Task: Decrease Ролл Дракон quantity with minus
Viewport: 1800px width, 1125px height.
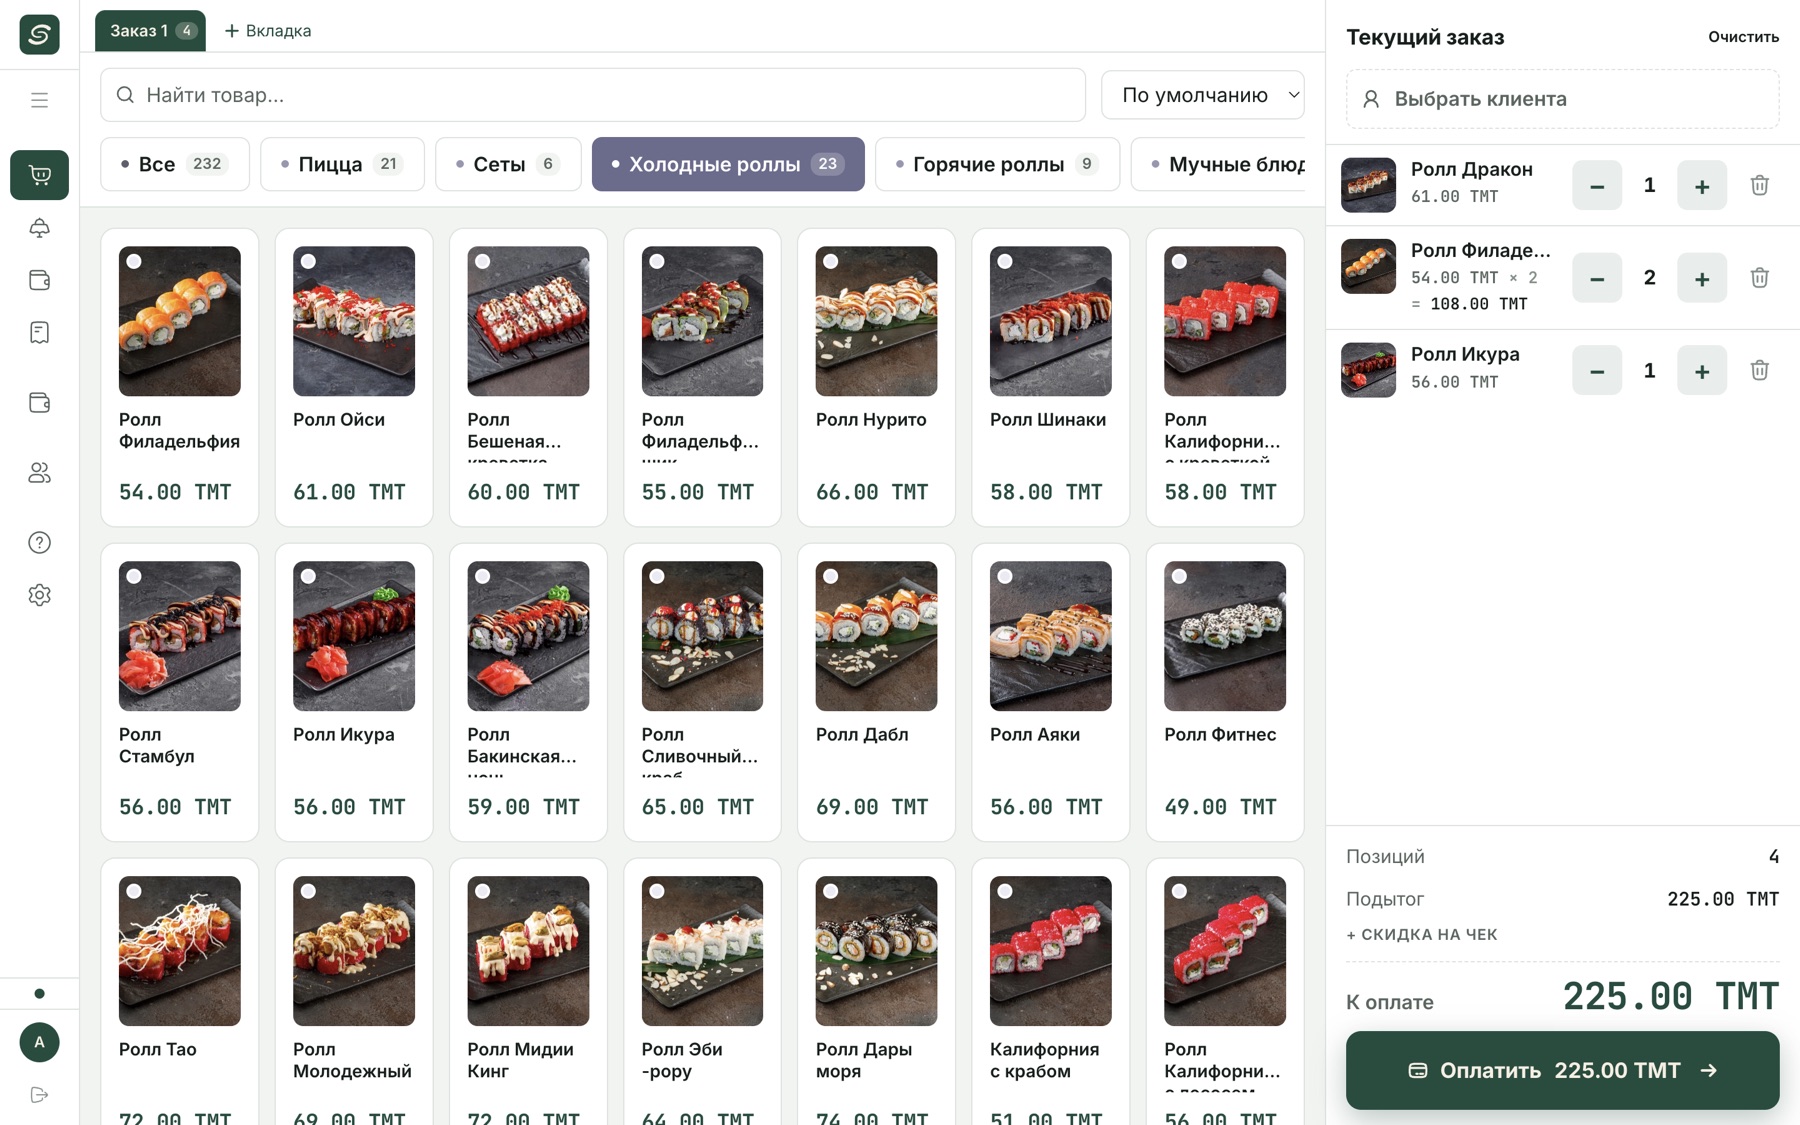Action: click(x=1597, y=185)
